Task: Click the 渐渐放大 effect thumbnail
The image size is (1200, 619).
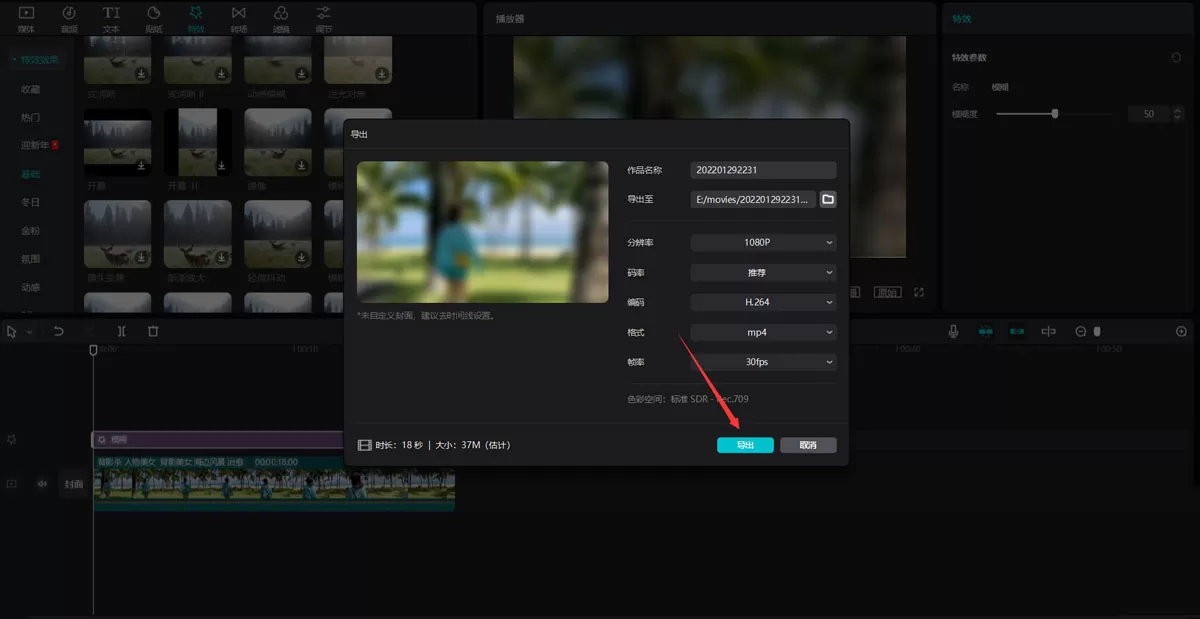Action: (198, 234)
